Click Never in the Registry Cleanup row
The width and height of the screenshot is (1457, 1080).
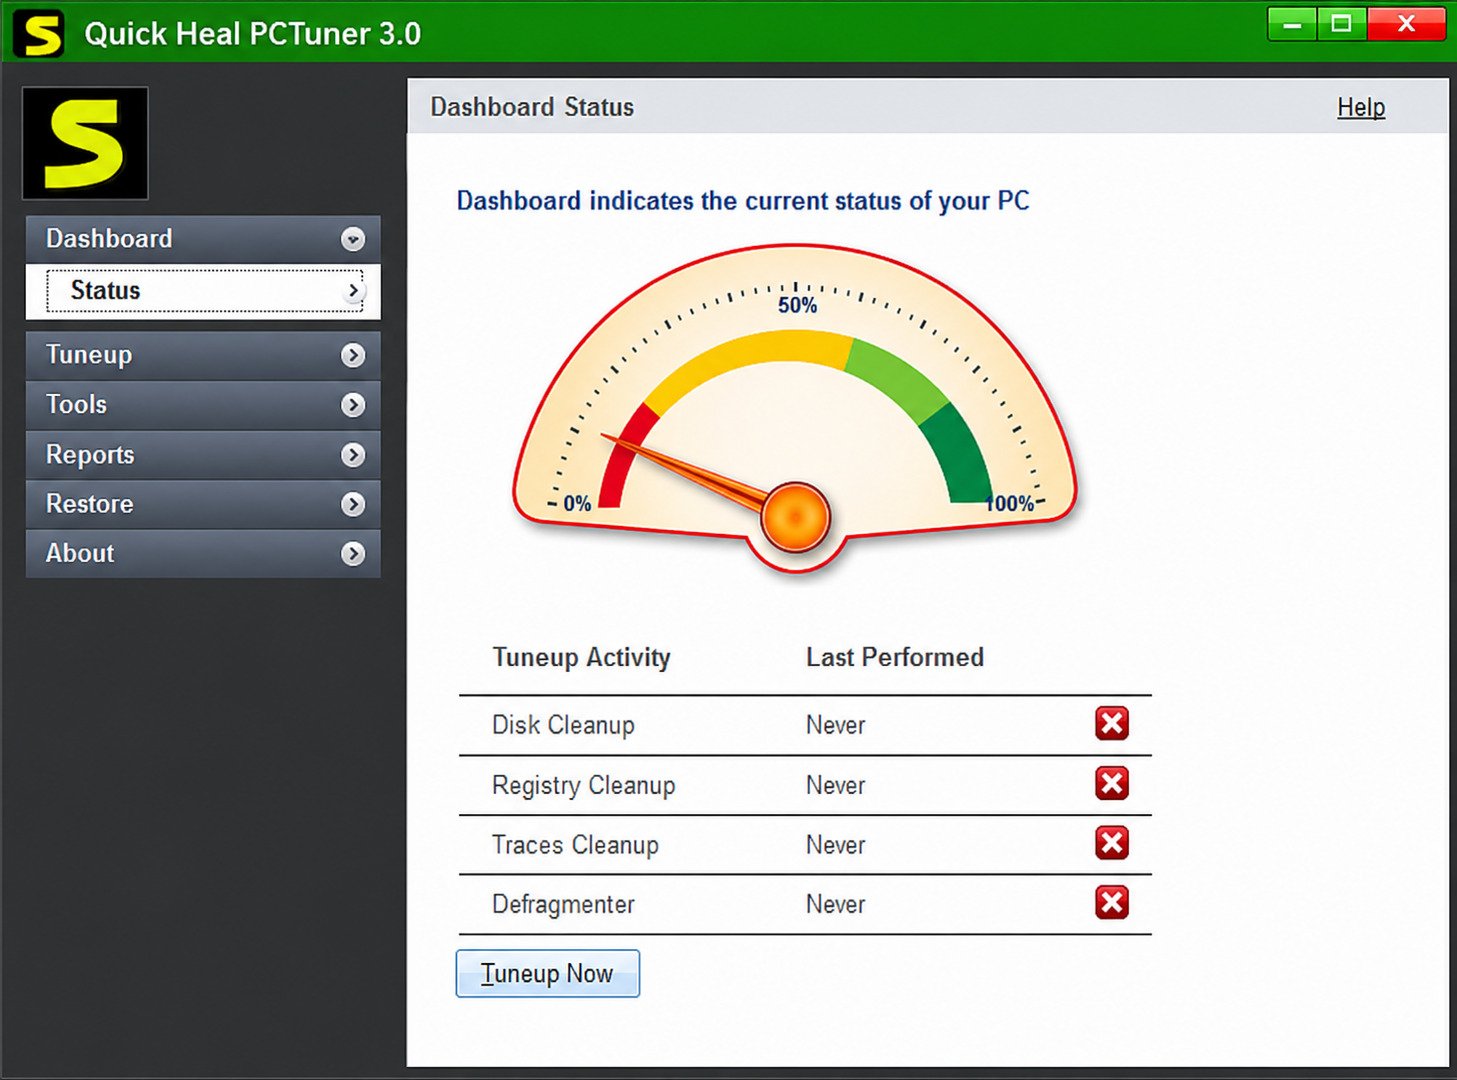835,785
